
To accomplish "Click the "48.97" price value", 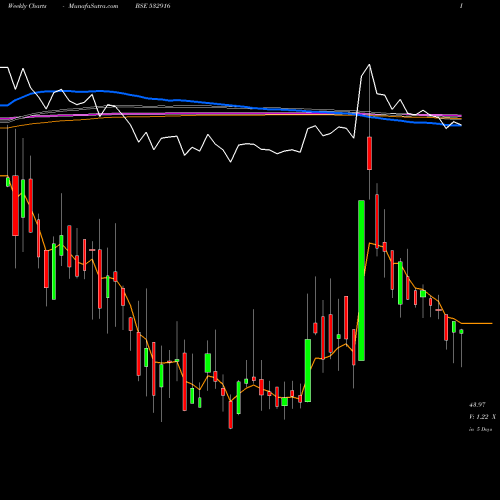I will coord(477,405).
